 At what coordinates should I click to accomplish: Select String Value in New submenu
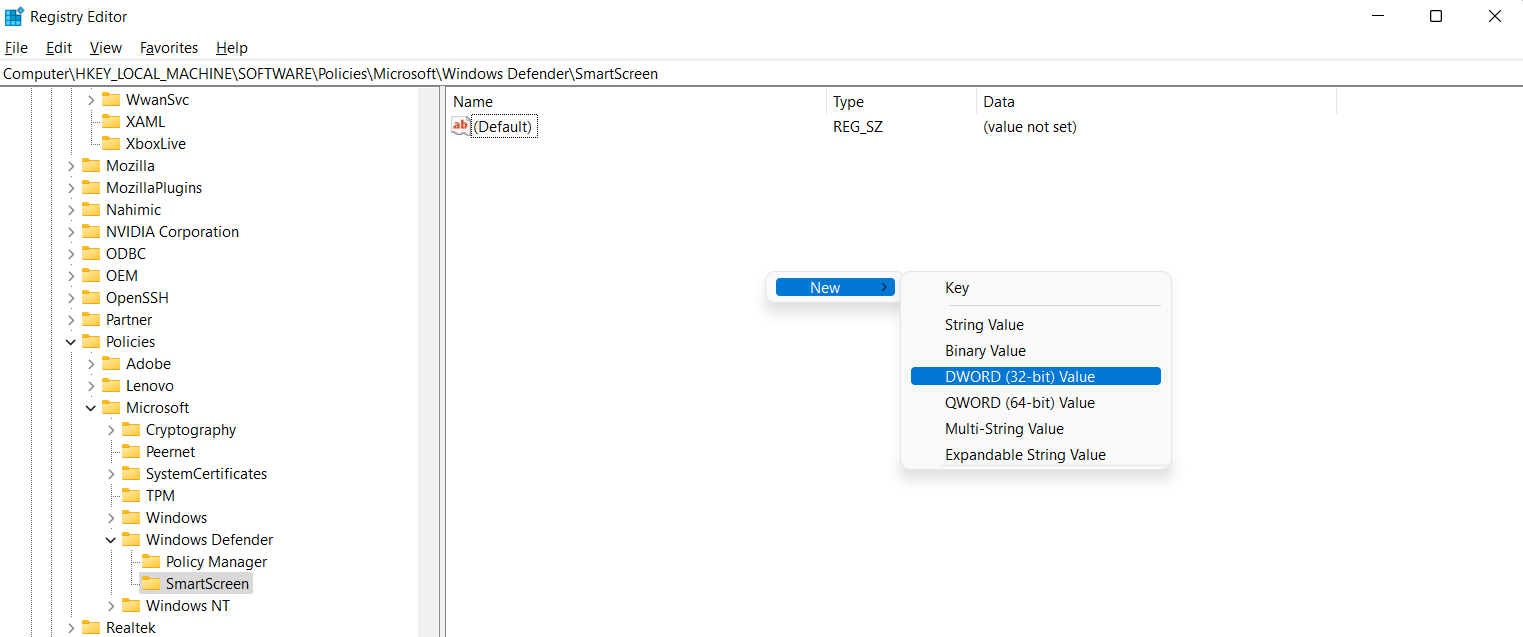coord(984,325)
